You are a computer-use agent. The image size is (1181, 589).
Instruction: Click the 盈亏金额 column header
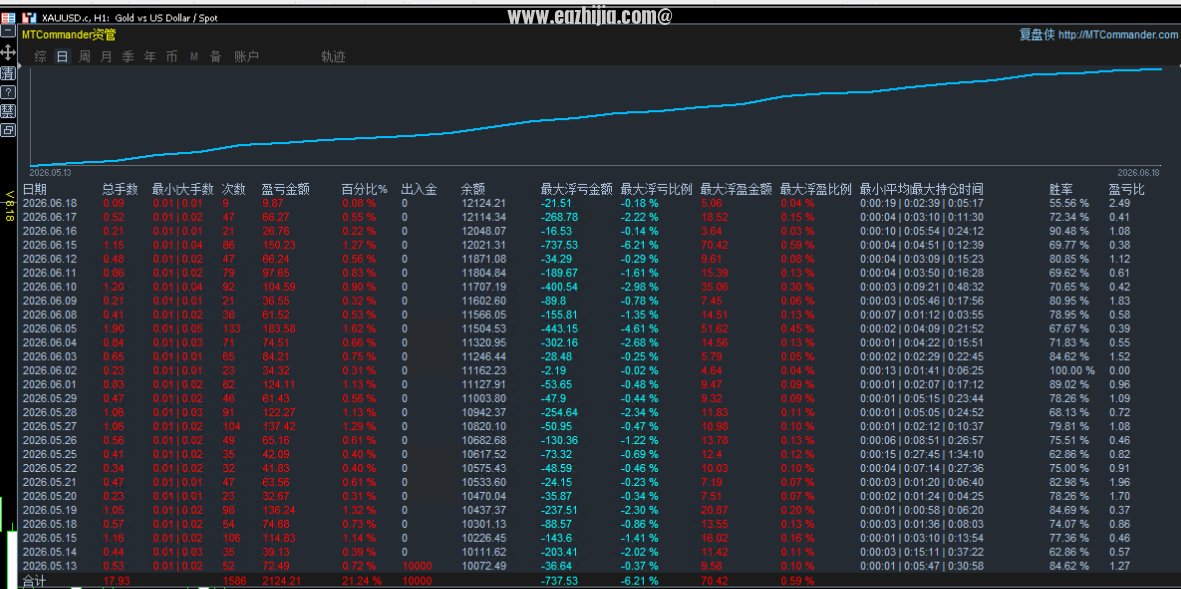[285, 189]
